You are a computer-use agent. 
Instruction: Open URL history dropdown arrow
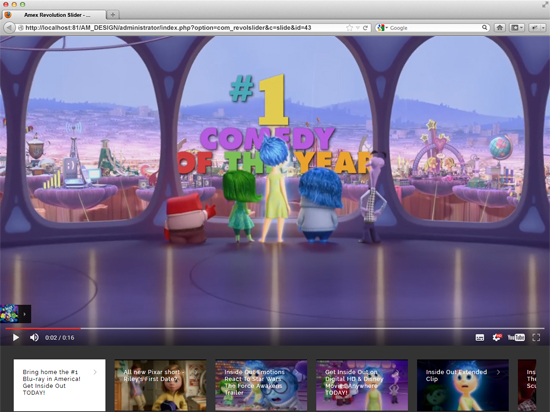[357, 28]
